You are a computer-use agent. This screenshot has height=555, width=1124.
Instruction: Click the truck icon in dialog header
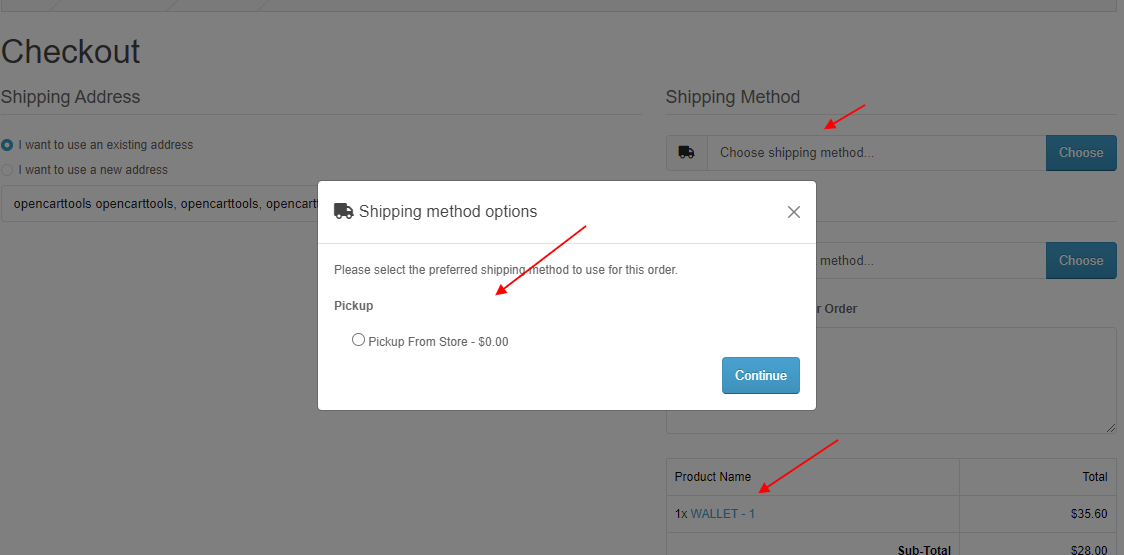click(x=343, y=211)
